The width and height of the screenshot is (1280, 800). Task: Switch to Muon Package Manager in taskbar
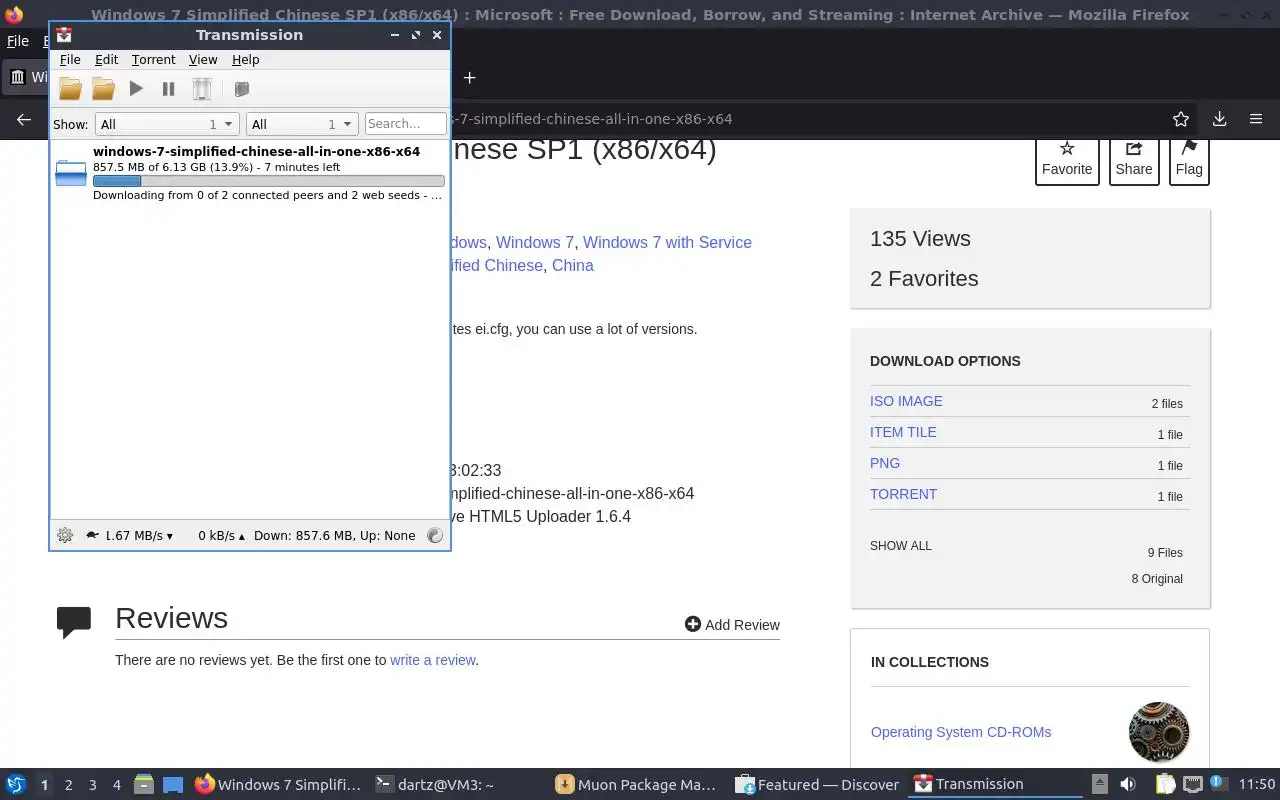(x=637, y=785)
